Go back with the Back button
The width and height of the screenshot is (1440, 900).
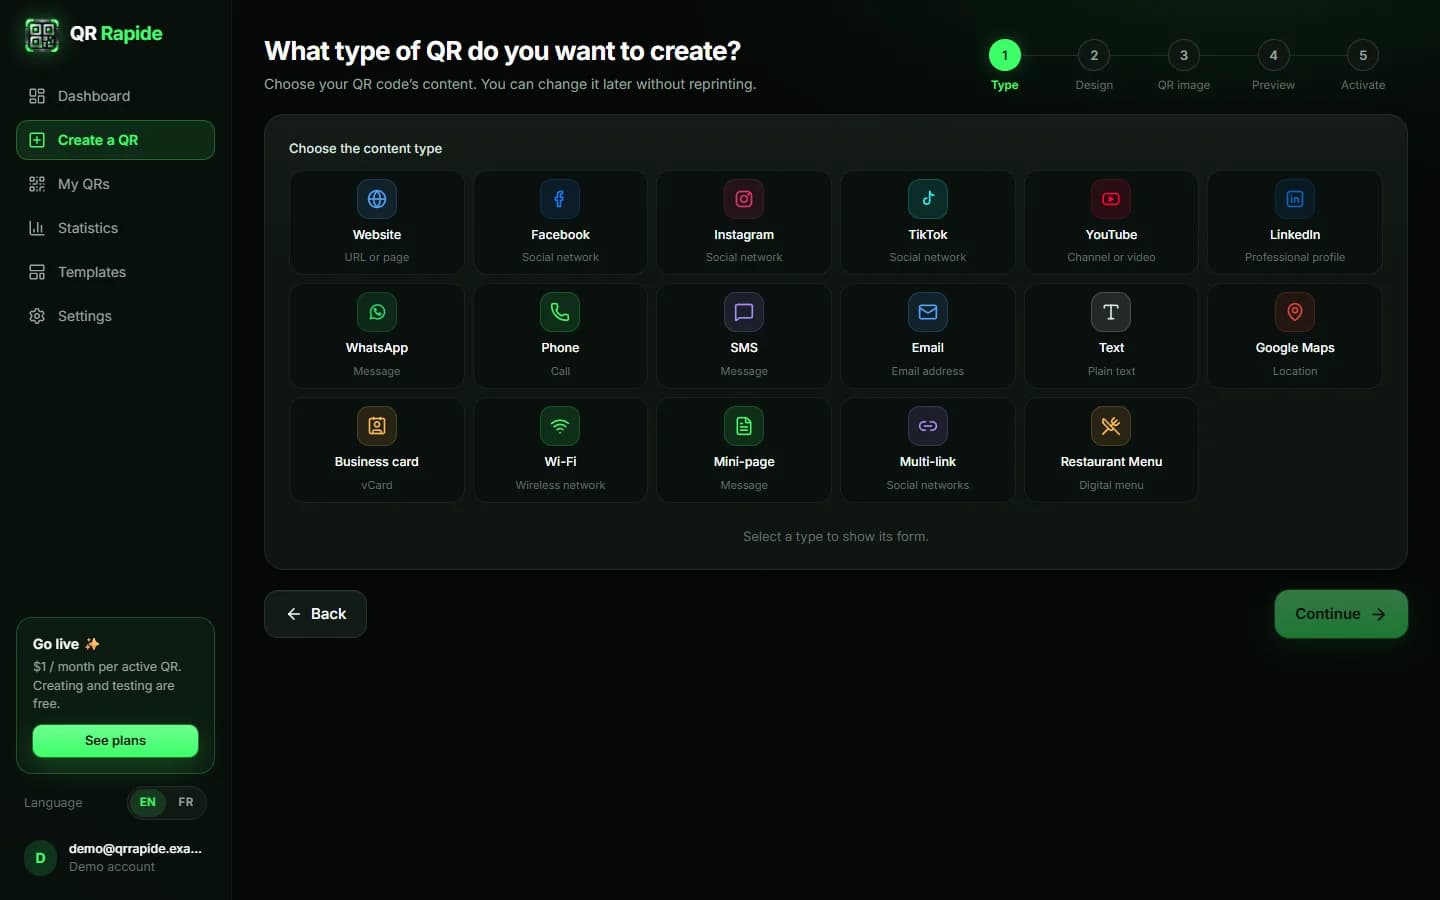(315, 614)
